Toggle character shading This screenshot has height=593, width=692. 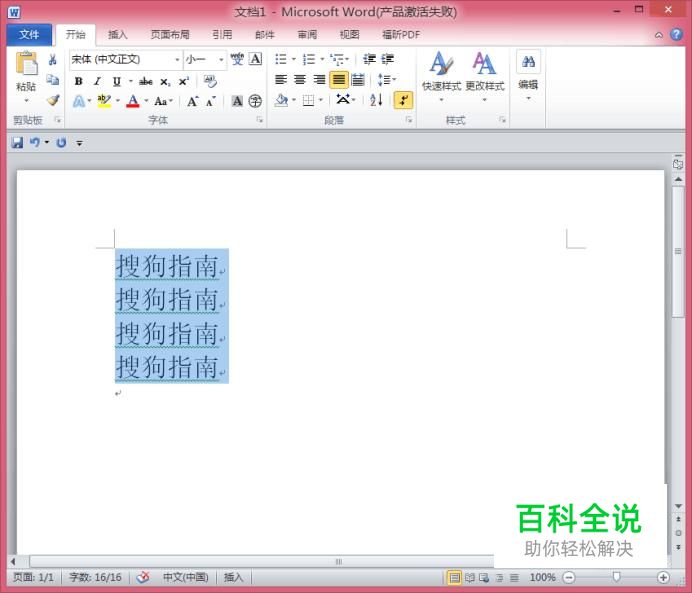(x=237, y=101)
